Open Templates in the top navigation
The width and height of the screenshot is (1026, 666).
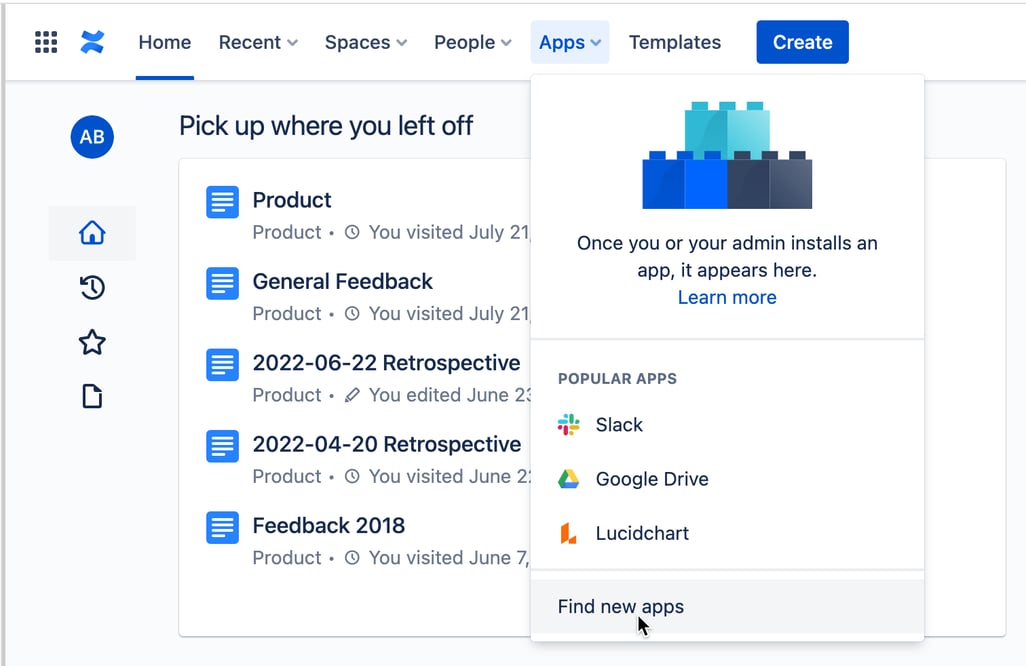(x=675, y=42)
